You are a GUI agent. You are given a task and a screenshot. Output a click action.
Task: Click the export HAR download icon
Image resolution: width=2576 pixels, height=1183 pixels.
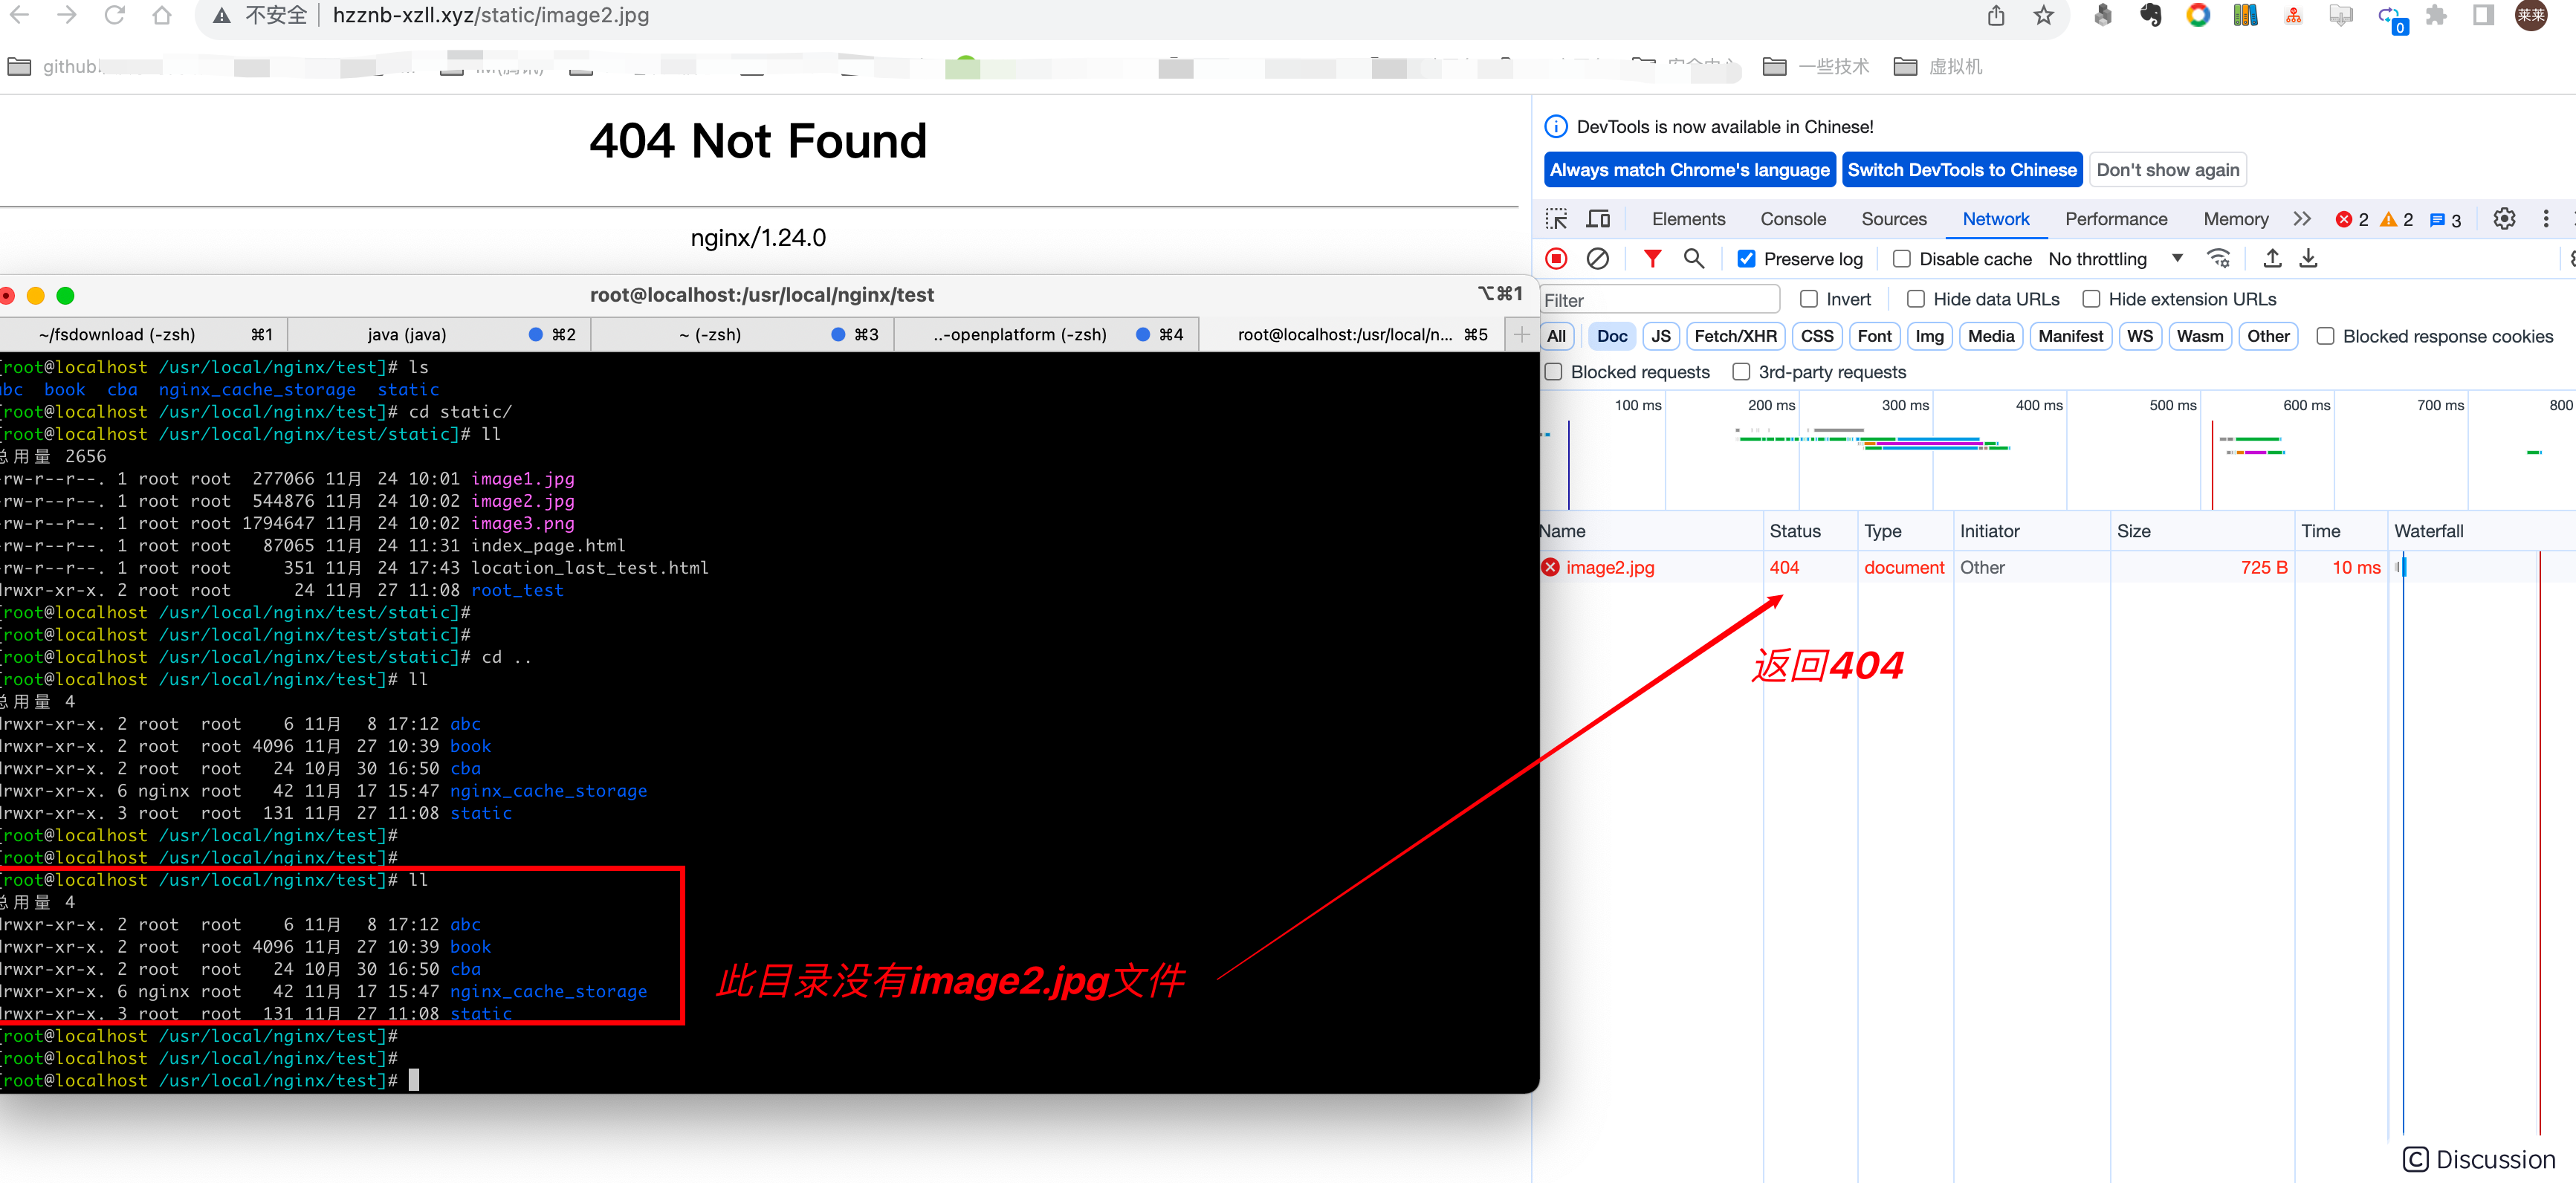(2308, 259)
